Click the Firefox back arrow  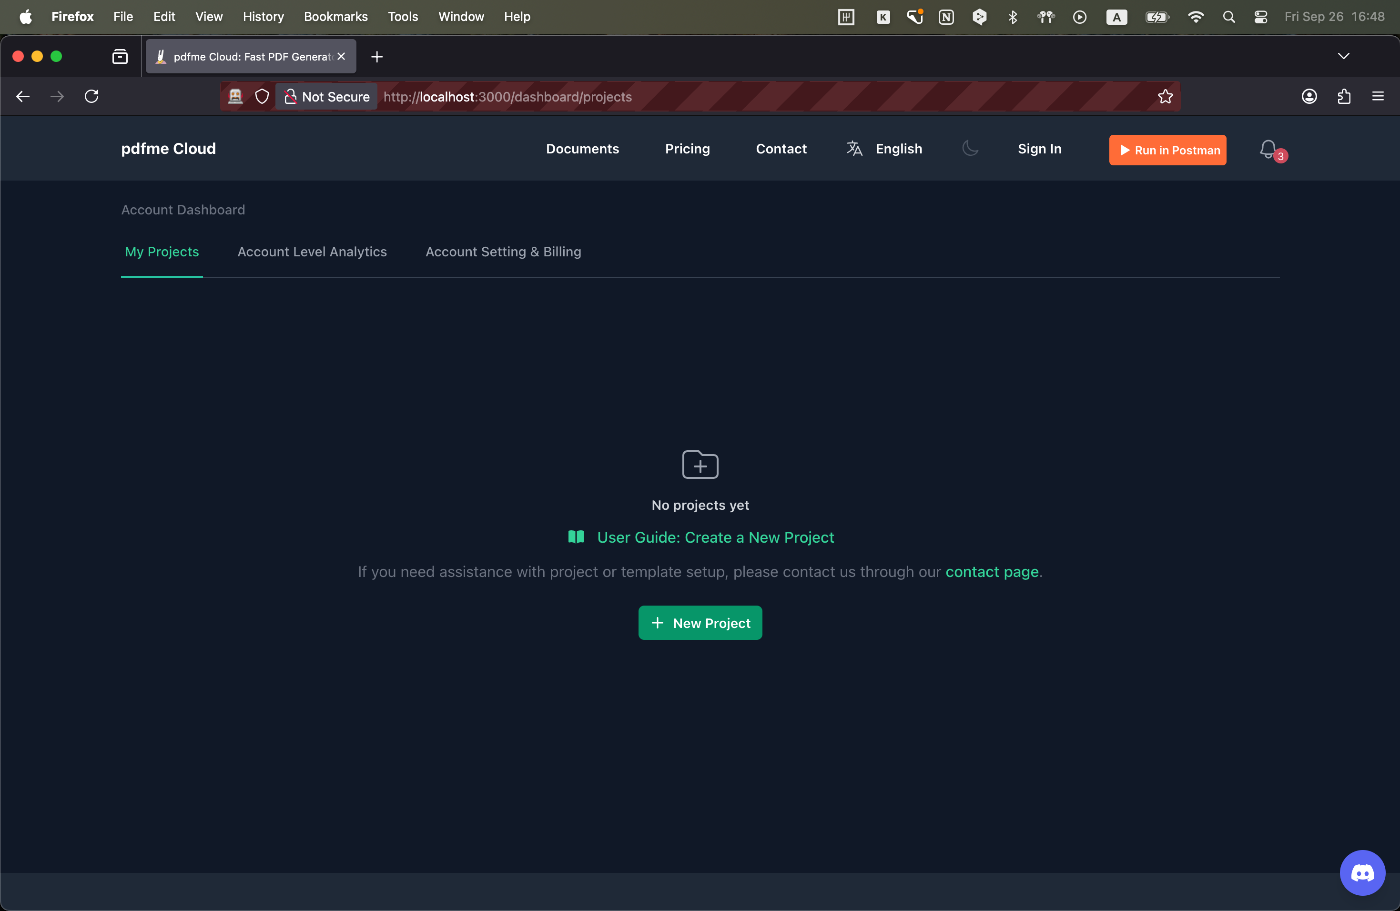coord(23,97)
